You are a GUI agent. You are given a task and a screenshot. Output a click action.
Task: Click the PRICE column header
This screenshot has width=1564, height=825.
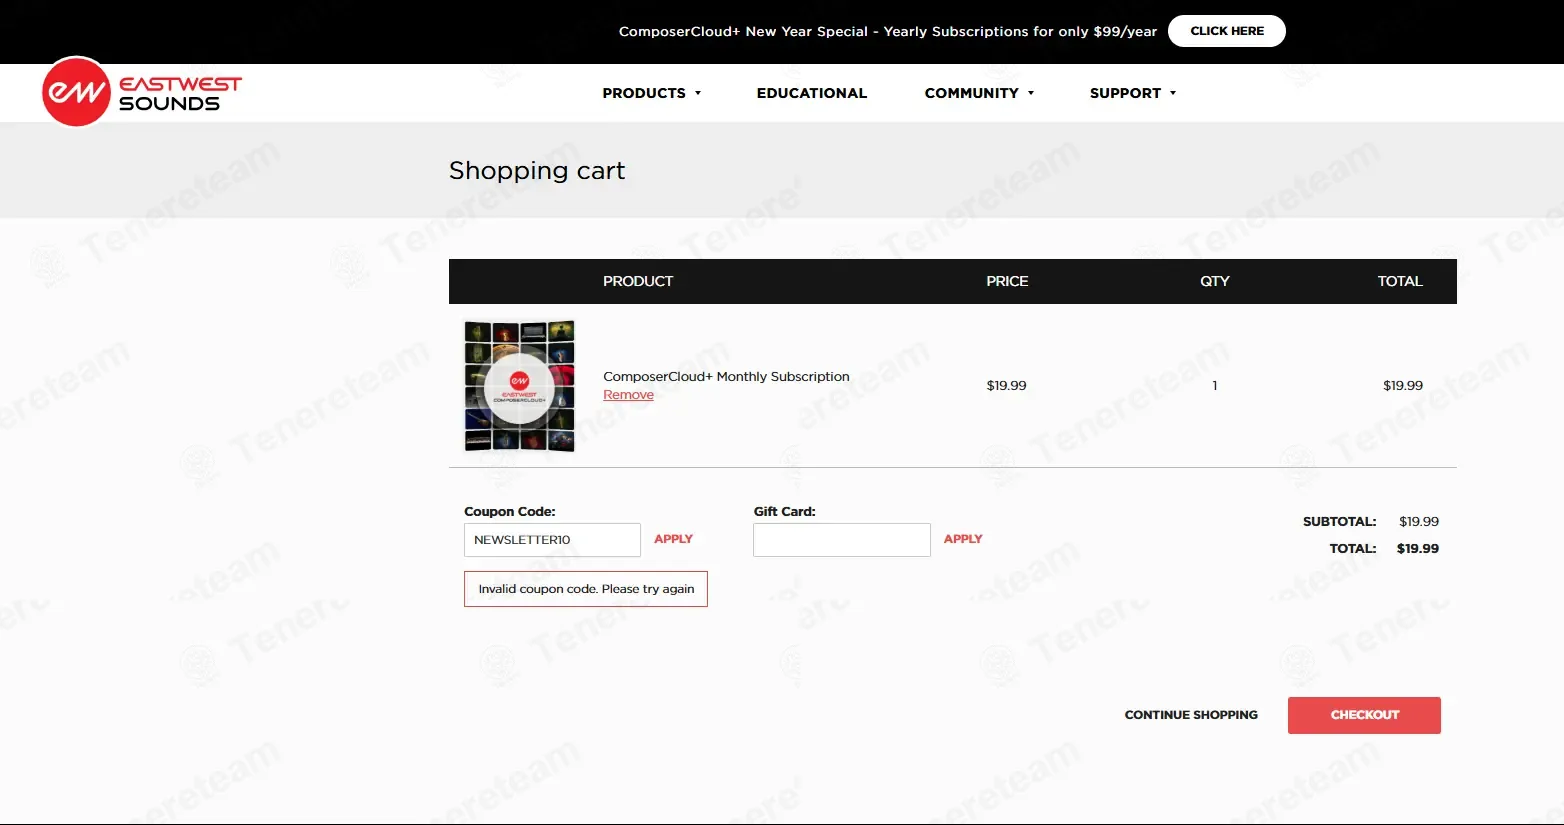1007,281
